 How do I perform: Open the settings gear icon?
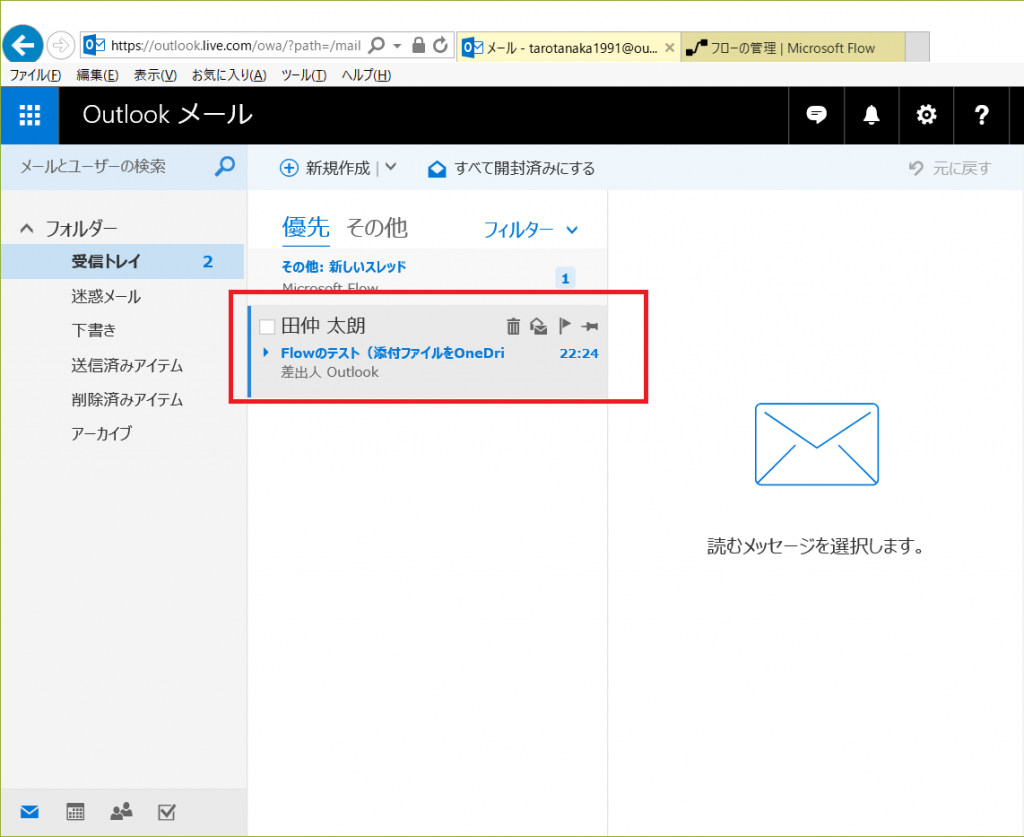(x=926, y=115)
